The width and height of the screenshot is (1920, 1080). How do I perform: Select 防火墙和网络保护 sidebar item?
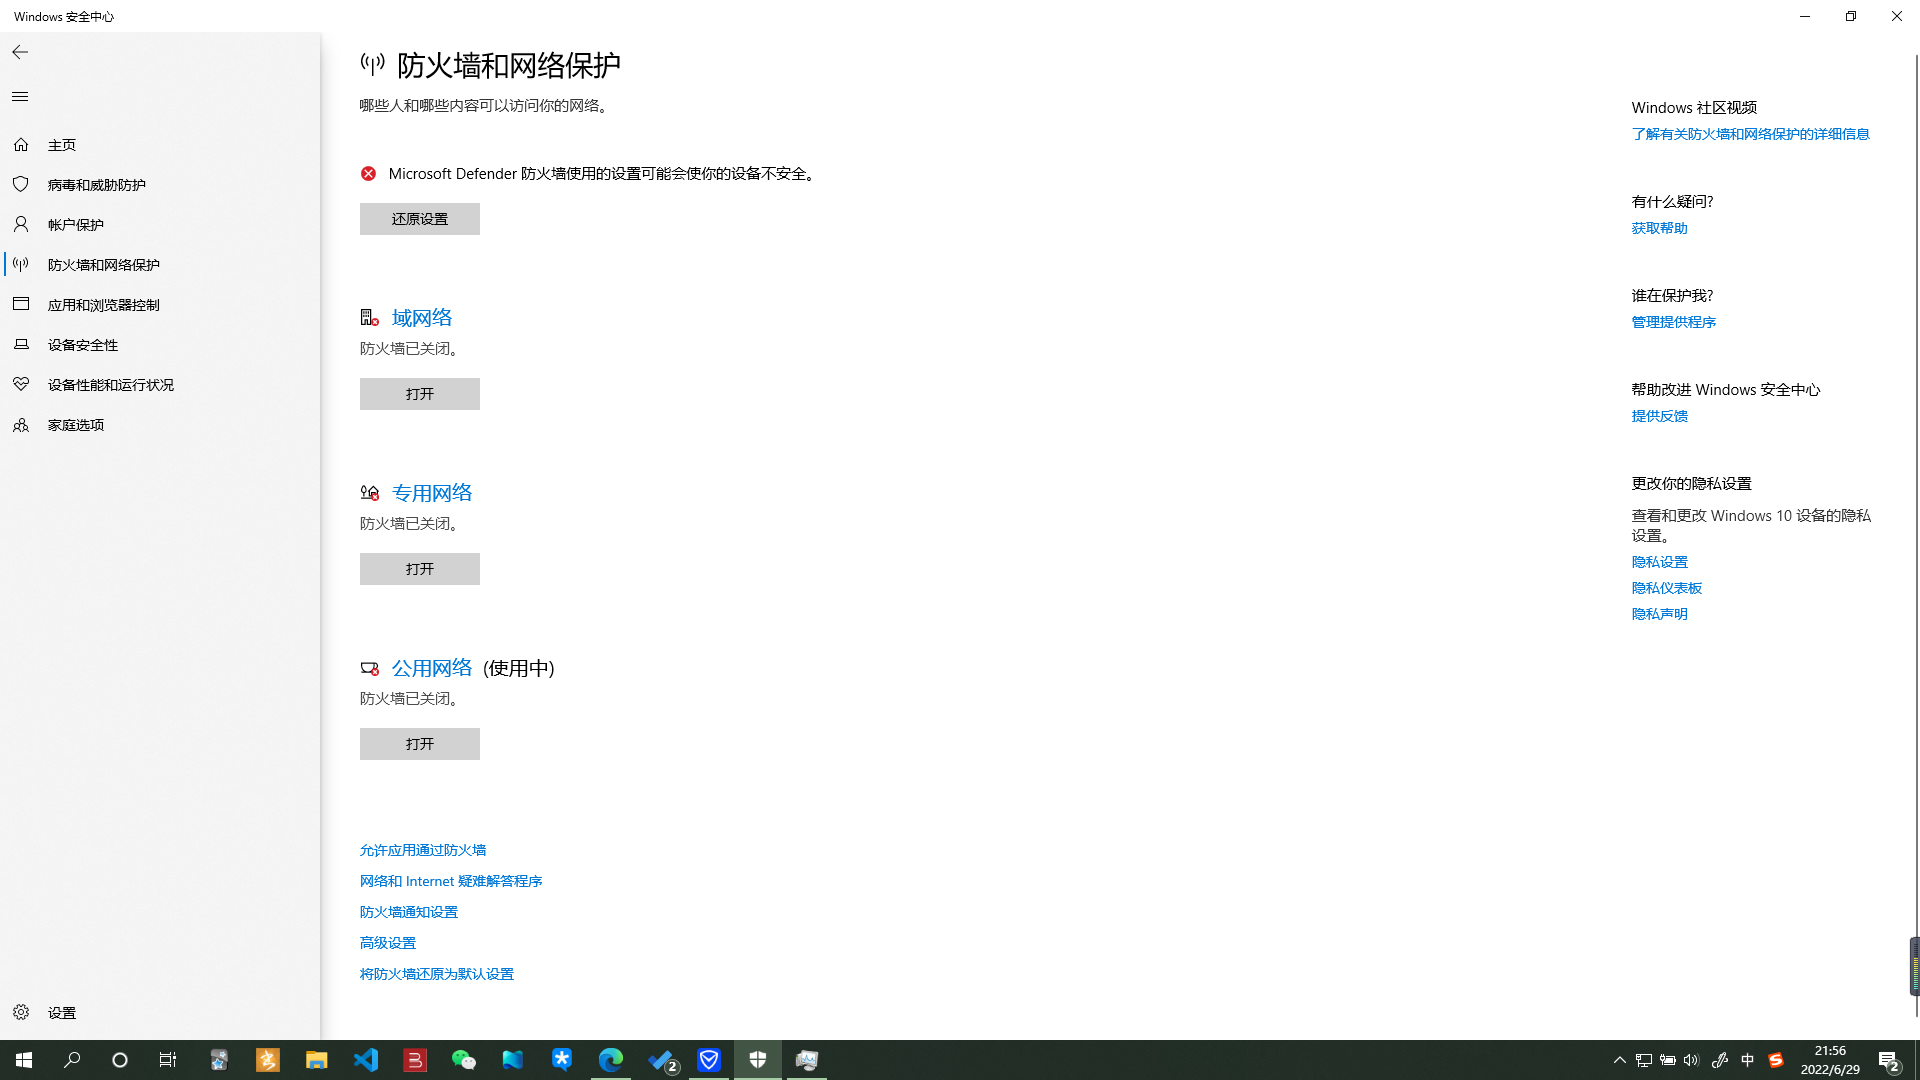160,265
